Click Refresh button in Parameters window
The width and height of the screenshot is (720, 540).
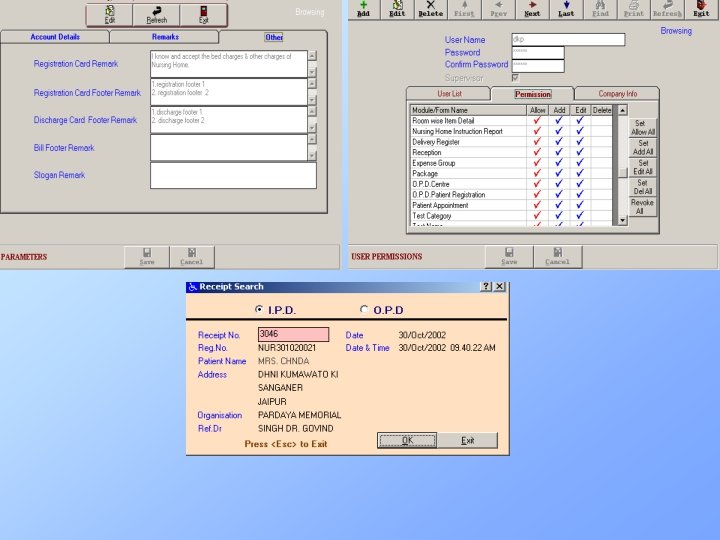[x=157, y=15]
